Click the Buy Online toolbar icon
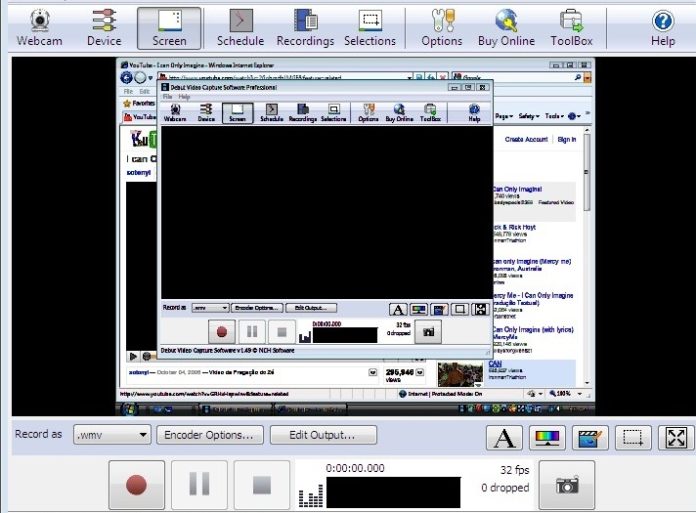 point(506,28)
